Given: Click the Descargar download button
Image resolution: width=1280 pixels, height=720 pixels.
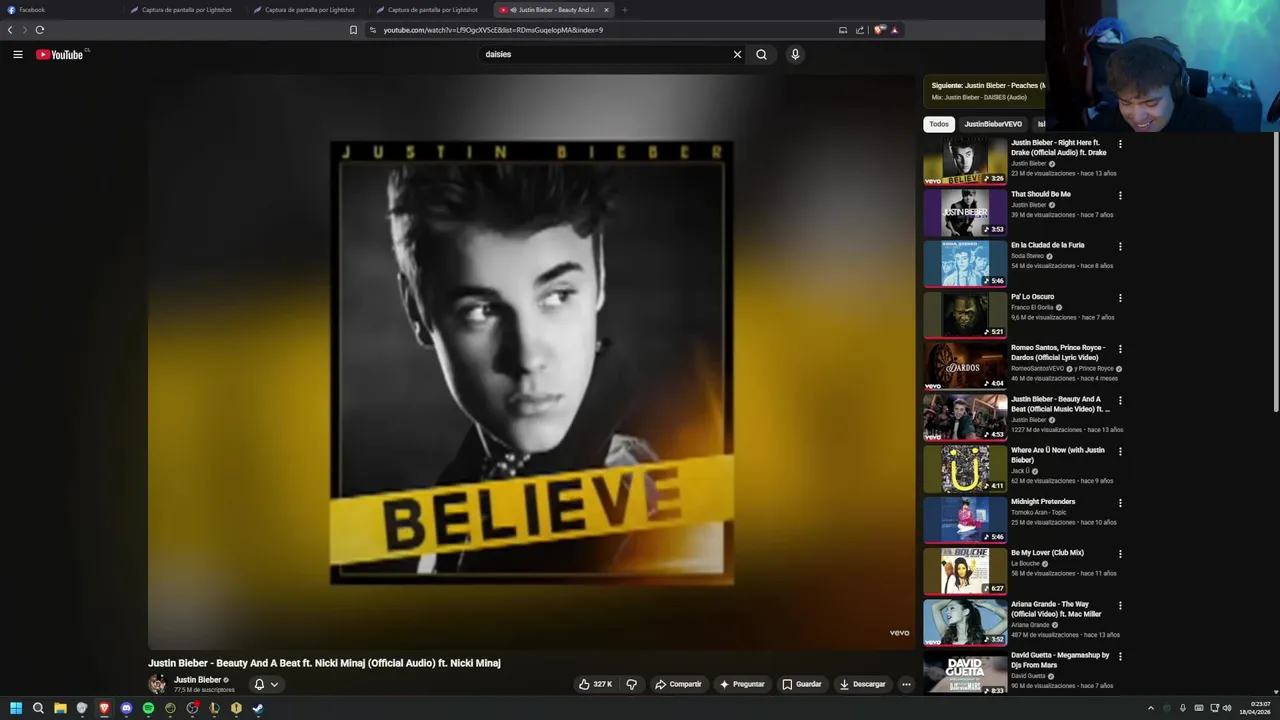Looking at the screenshot, I should pos(862,684).
